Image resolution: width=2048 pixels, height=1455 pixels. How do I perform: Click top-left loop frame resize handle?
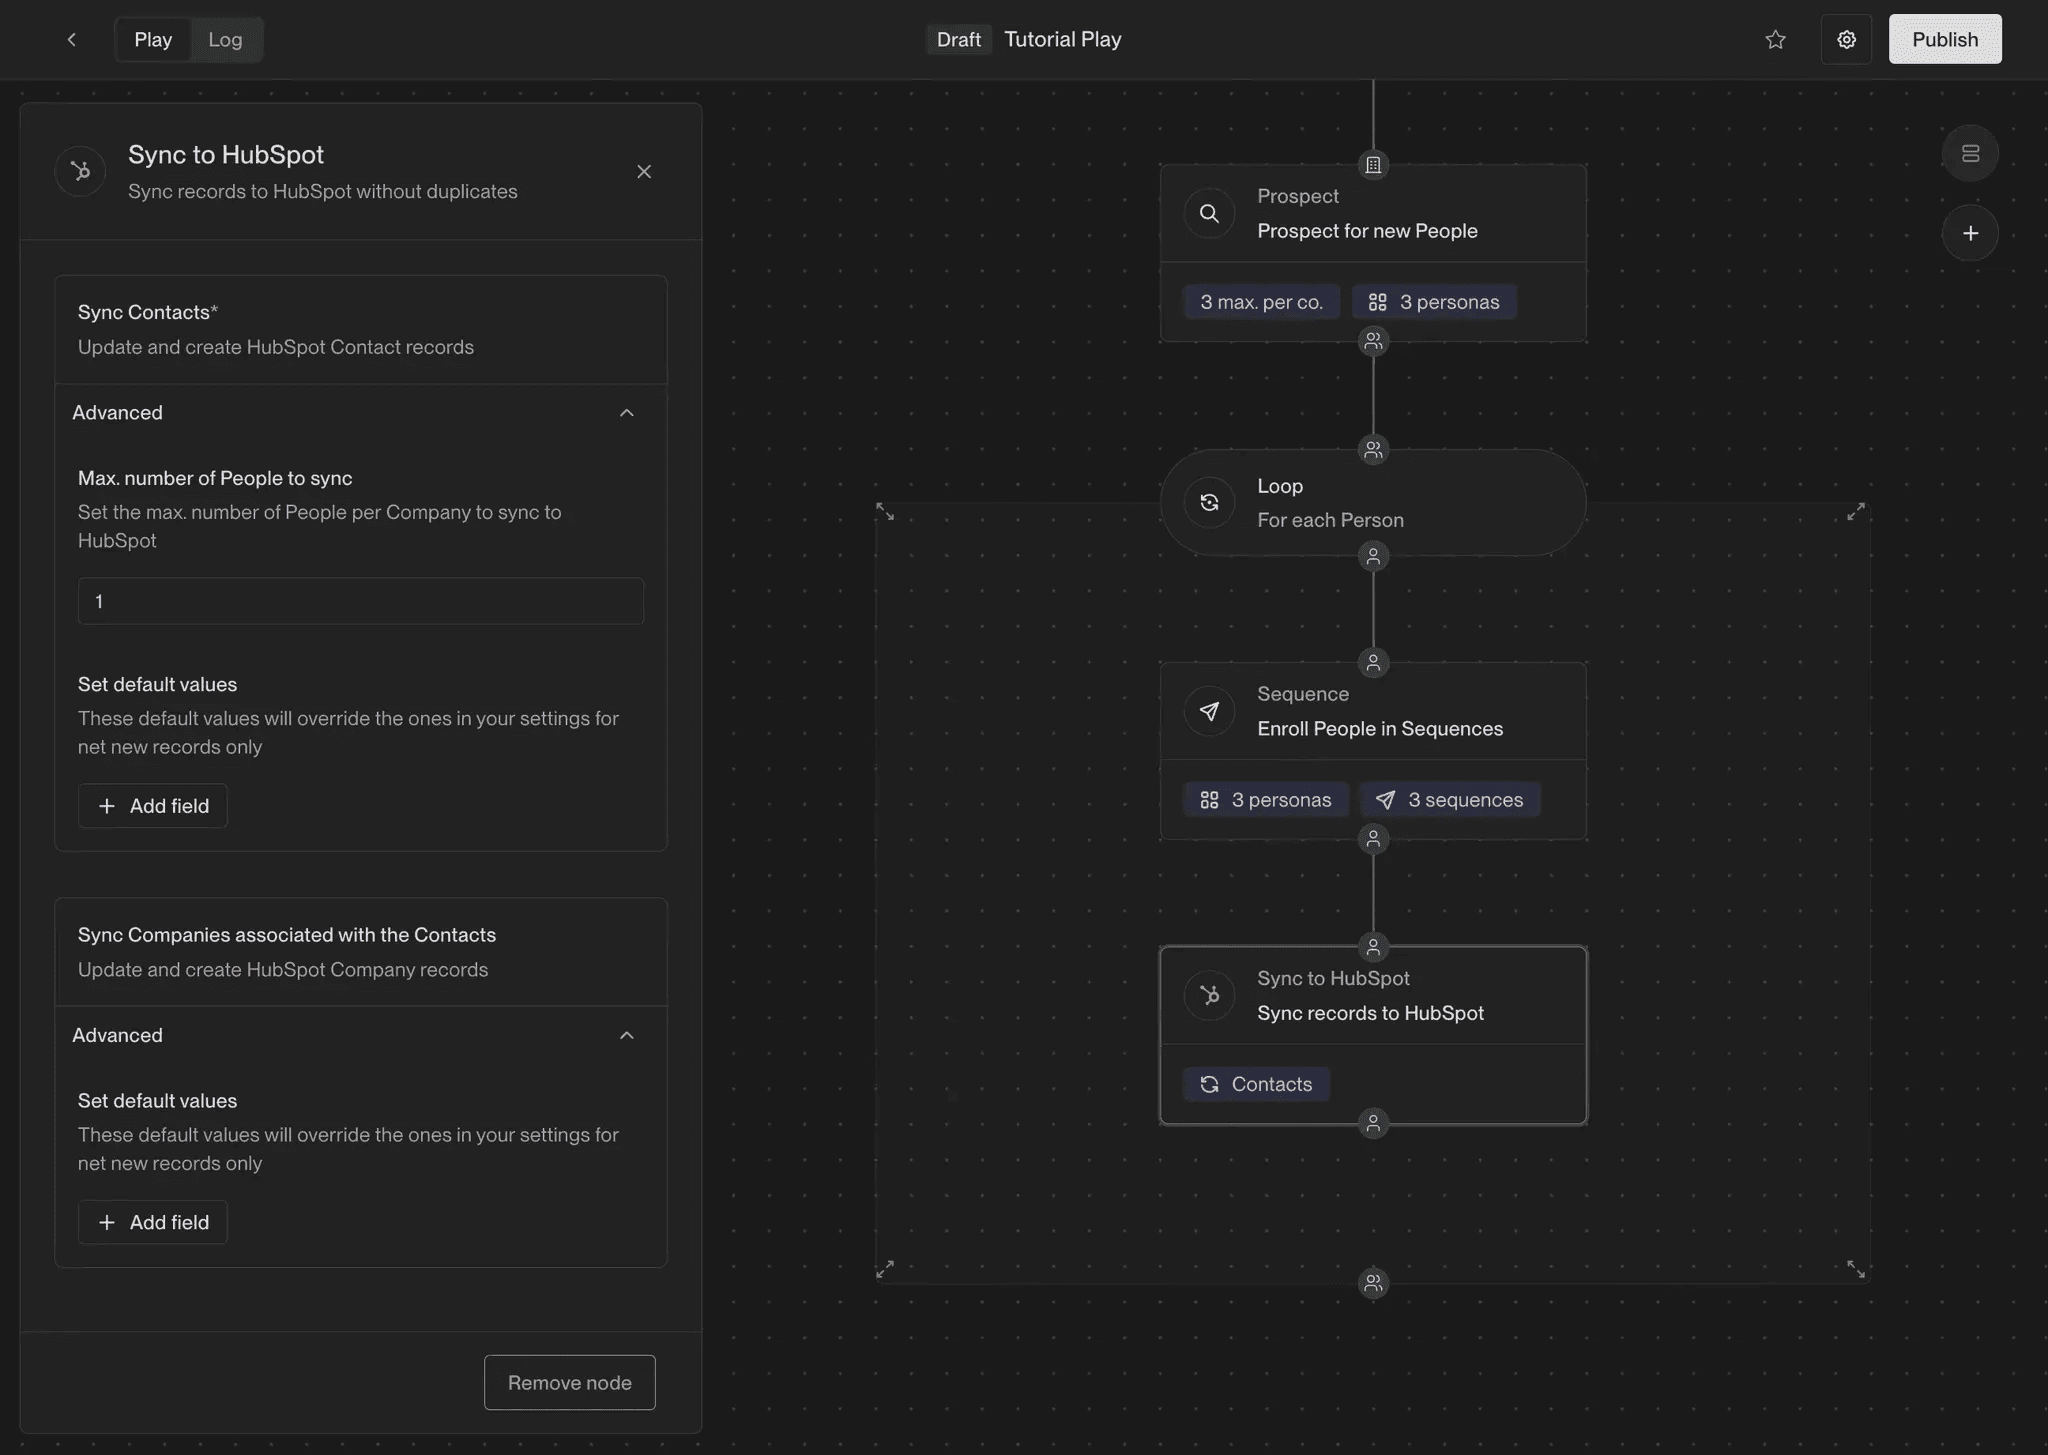tap(885, 512)
